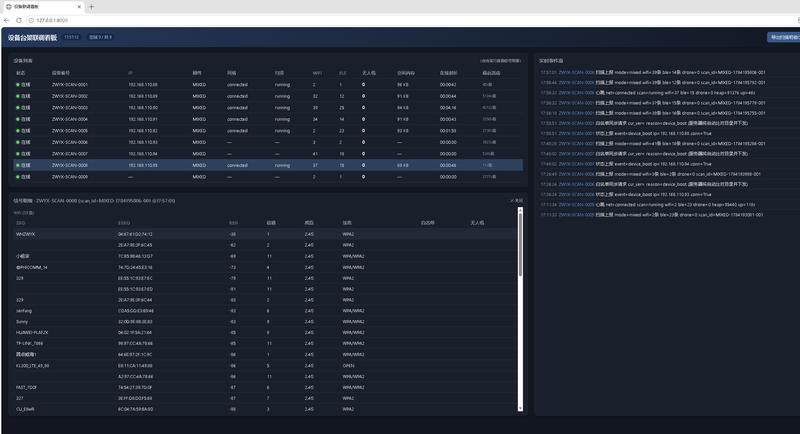The width and height of the screenshot is (800, 434).
Task: Select the Sunny WiFi row
Action: coord(265,322)
